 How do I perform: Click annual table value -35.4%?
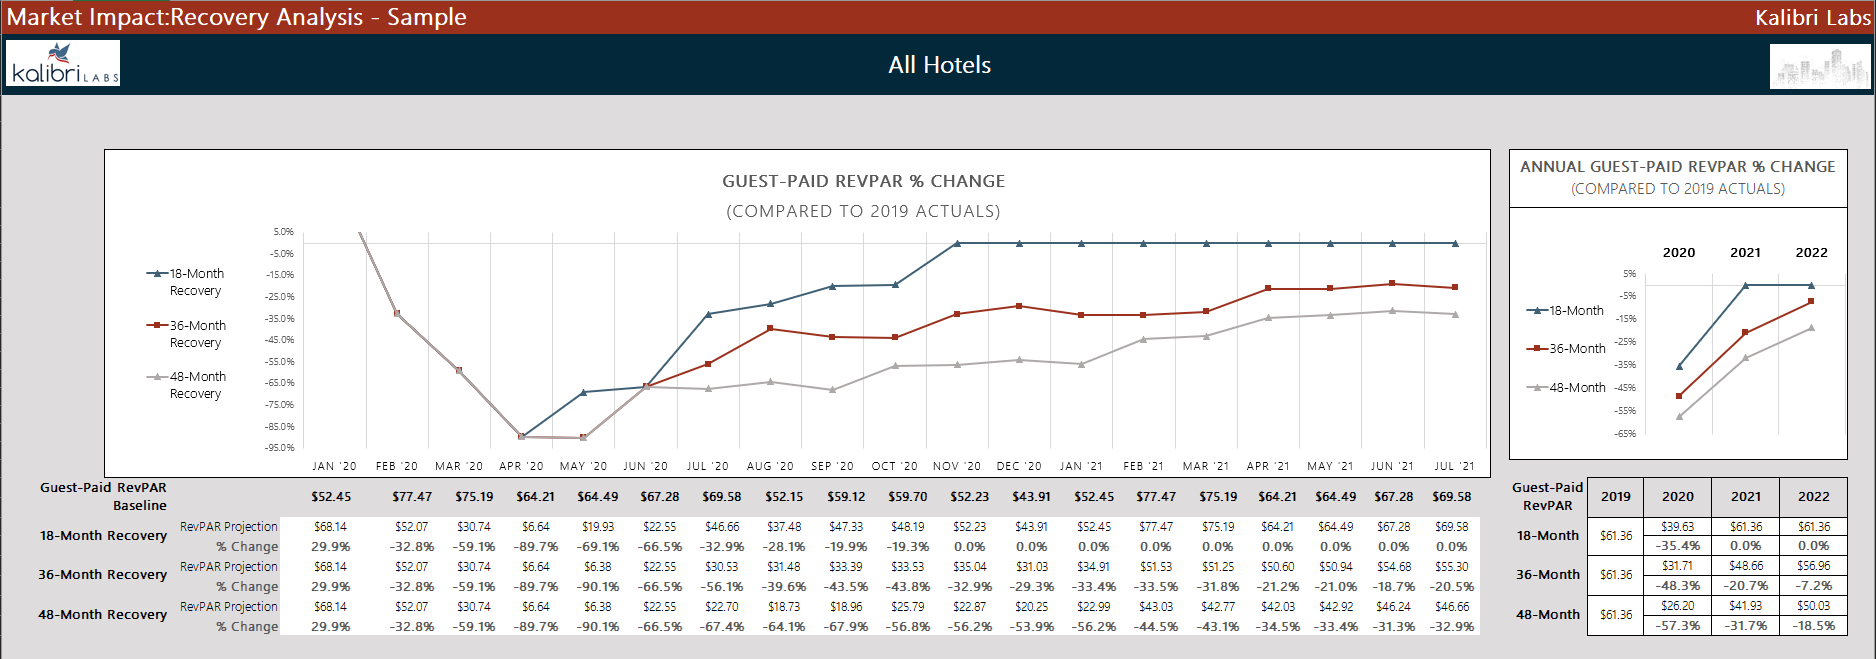(x=1678, y=546)
